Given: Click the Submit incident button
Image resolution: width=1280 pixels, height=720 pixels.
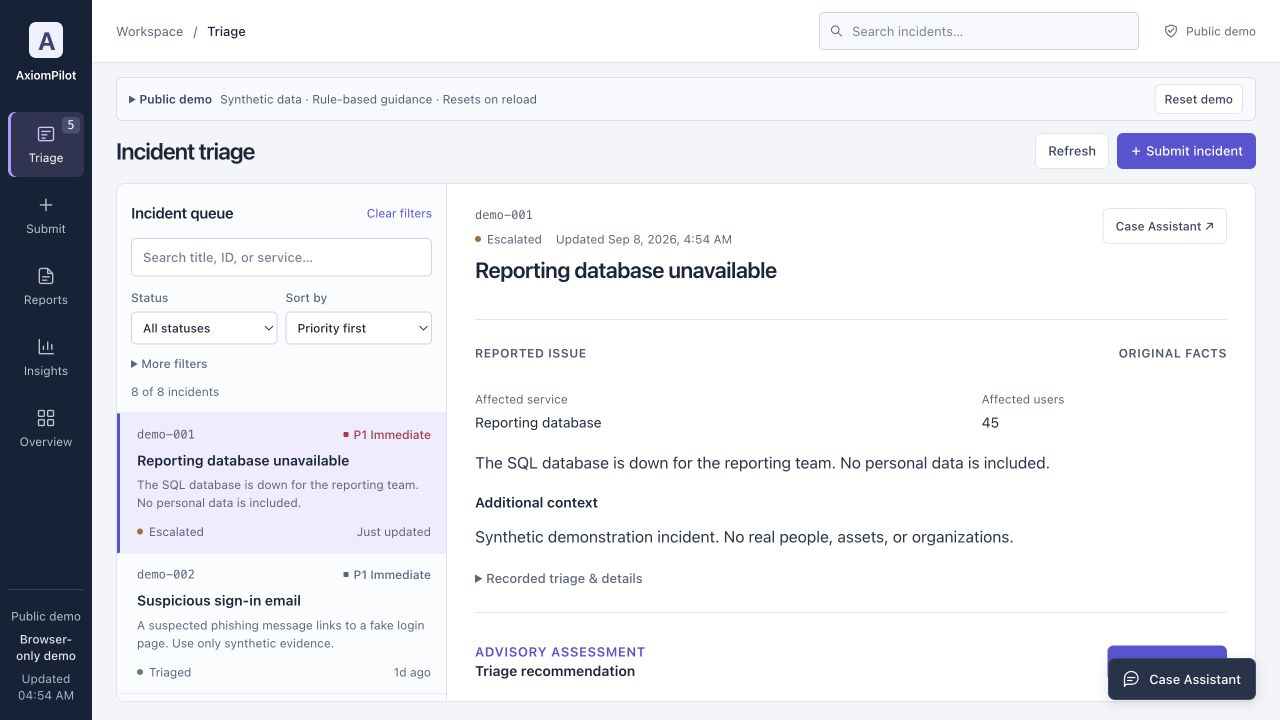Looking at the screenshot, I should pyautogui.click(x=1186, y=151).
